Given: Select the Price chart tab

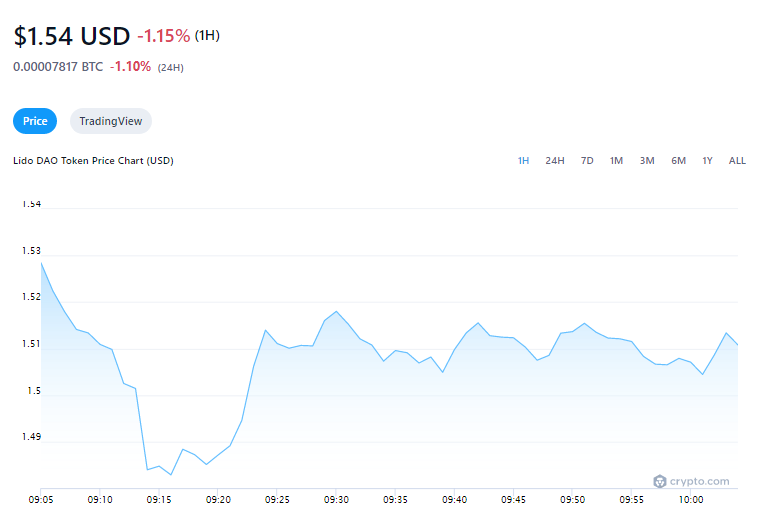Looking at the screenshot, I should click(35, 121).
